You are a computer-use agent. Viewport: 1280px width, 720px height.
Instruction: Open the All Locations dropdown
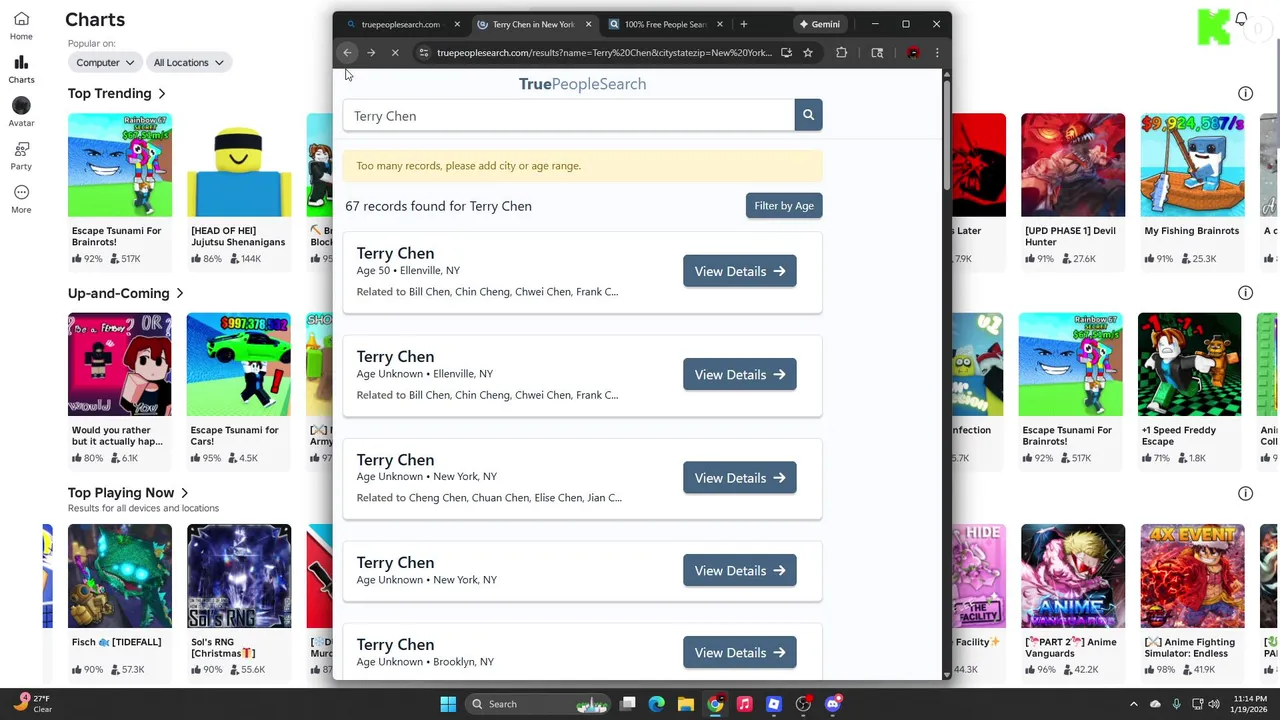click(x=188, y=62)
